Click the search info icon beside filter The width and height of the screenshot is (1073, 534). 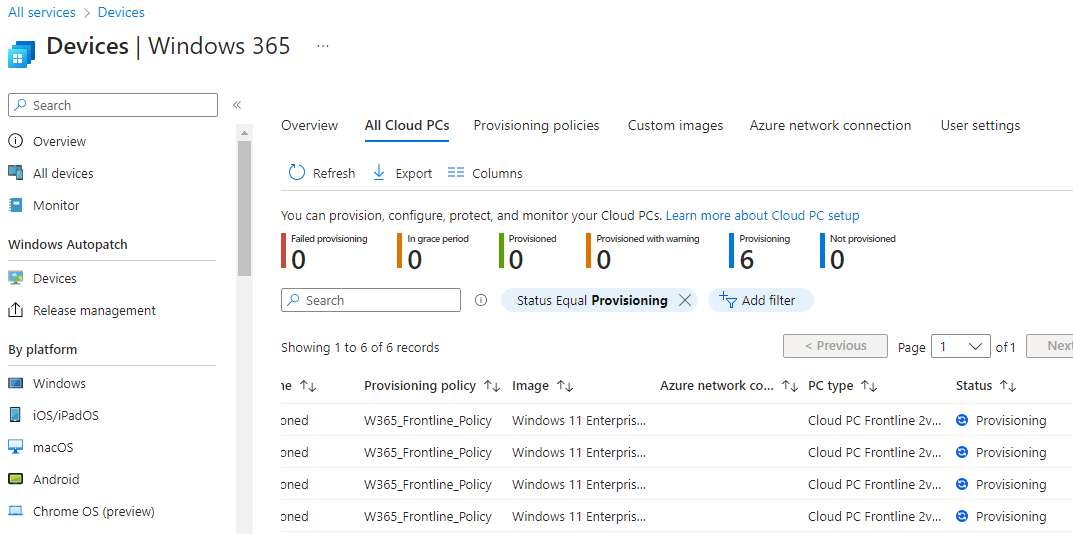point(481,300)
